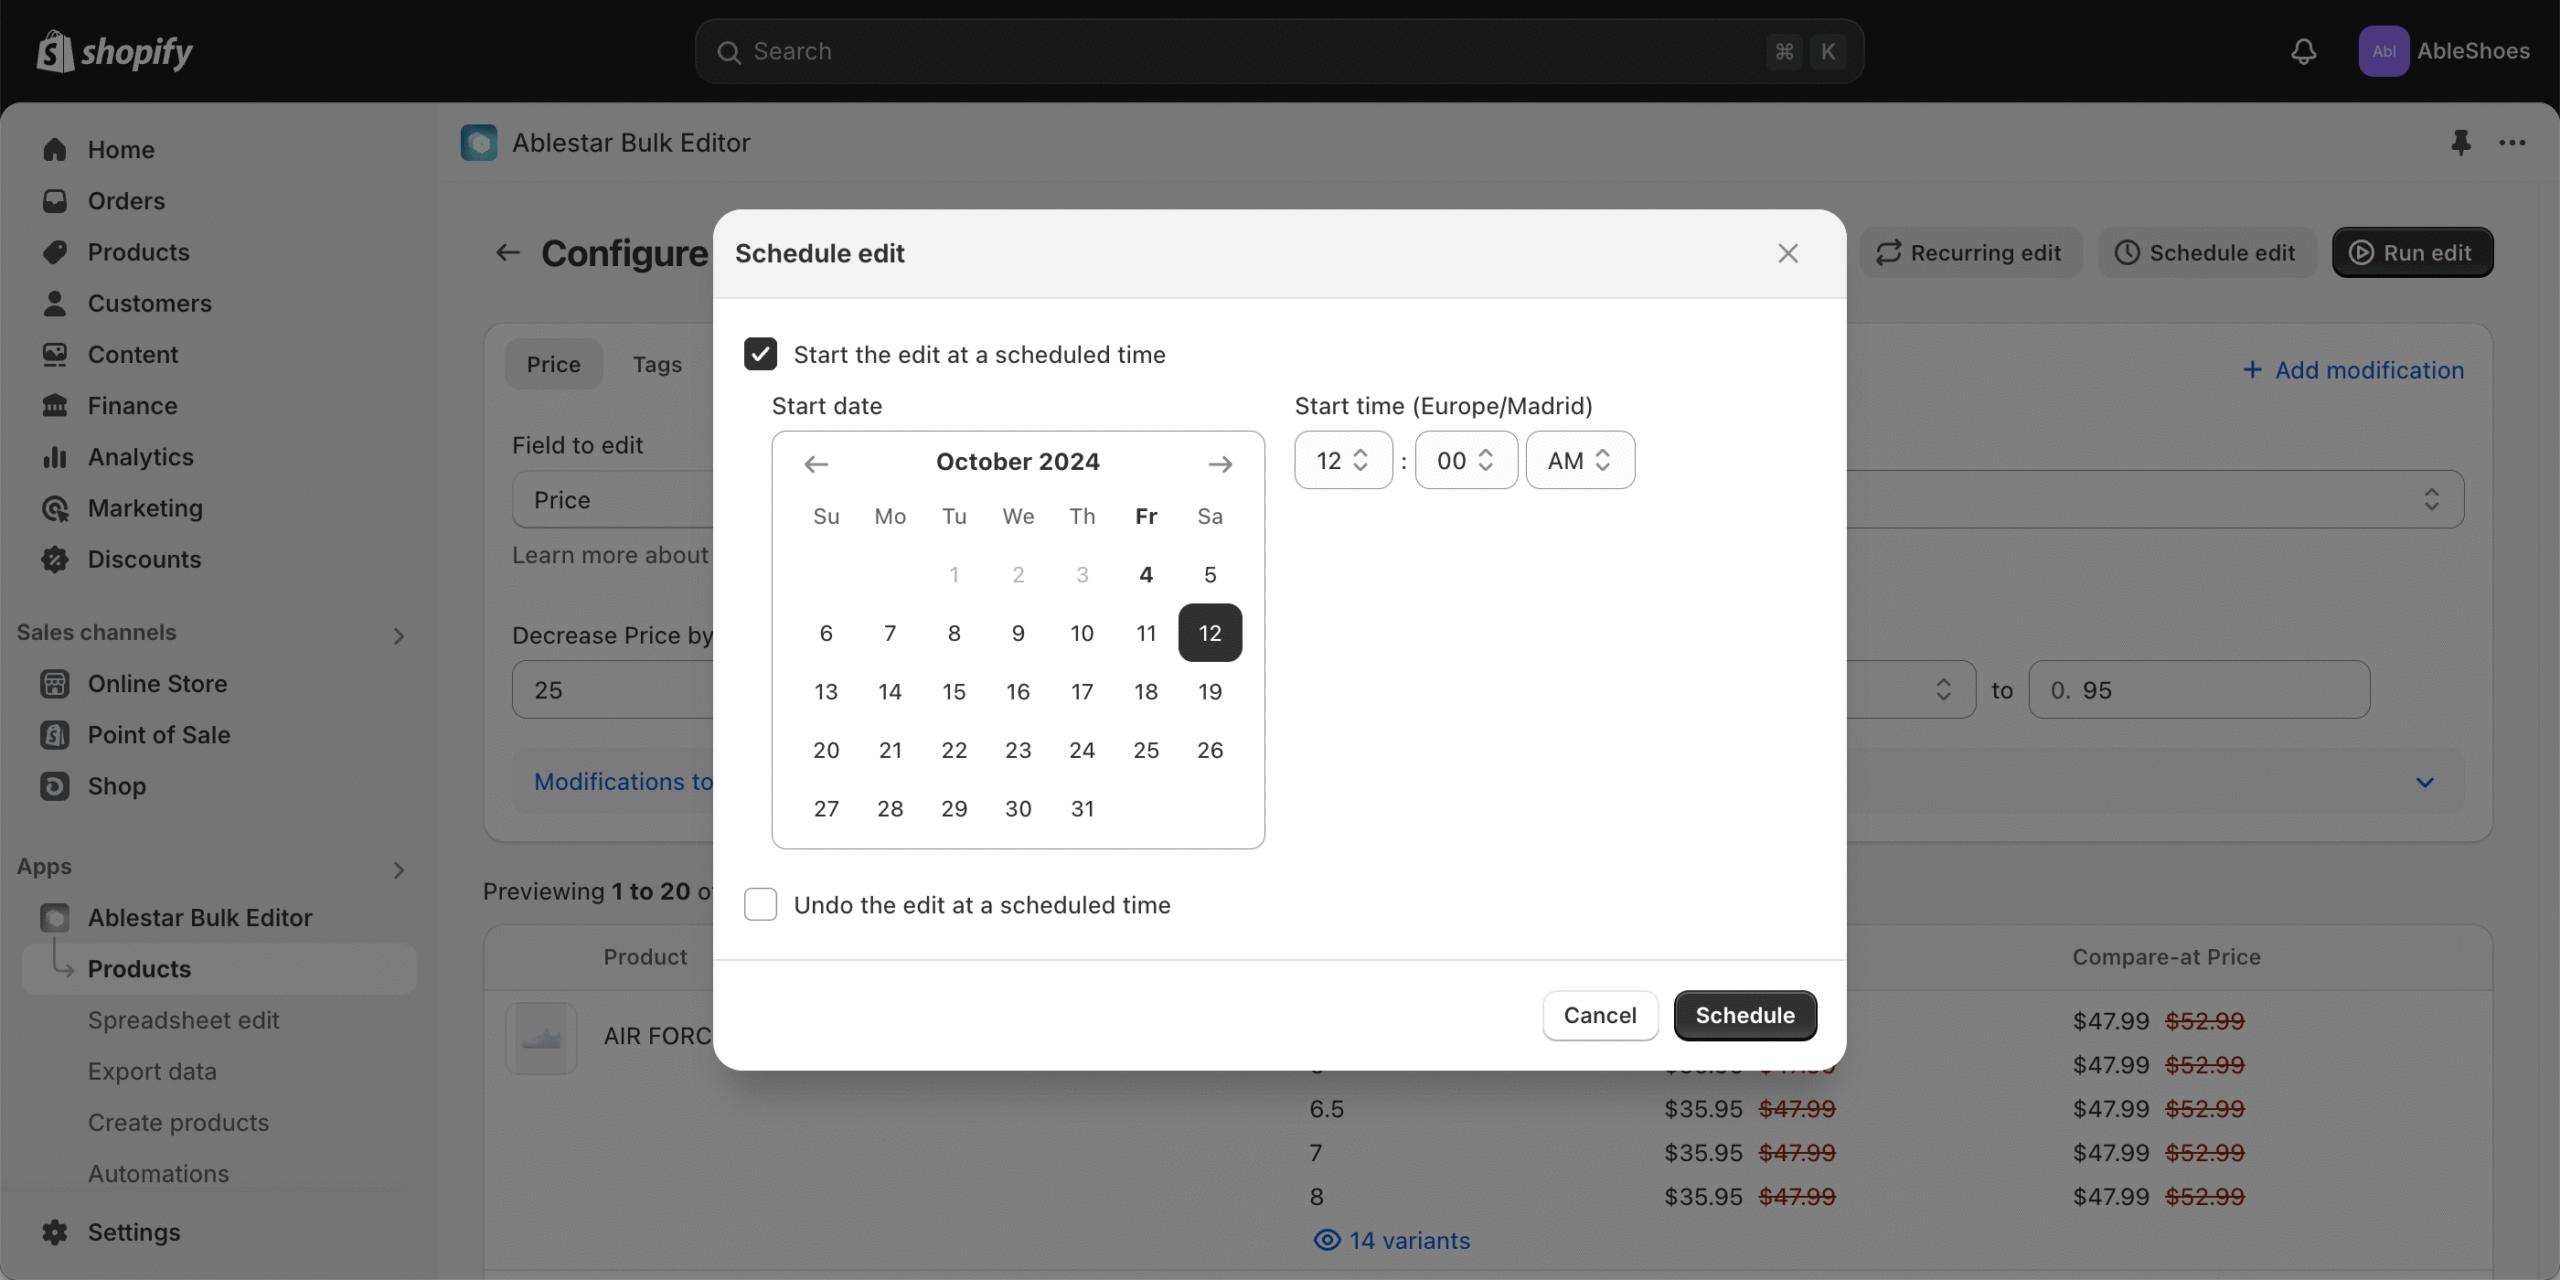This screenshot has width=2560, height=1280.
Task: Switch to the Tags tab
Action: click(x=657, y=364)
